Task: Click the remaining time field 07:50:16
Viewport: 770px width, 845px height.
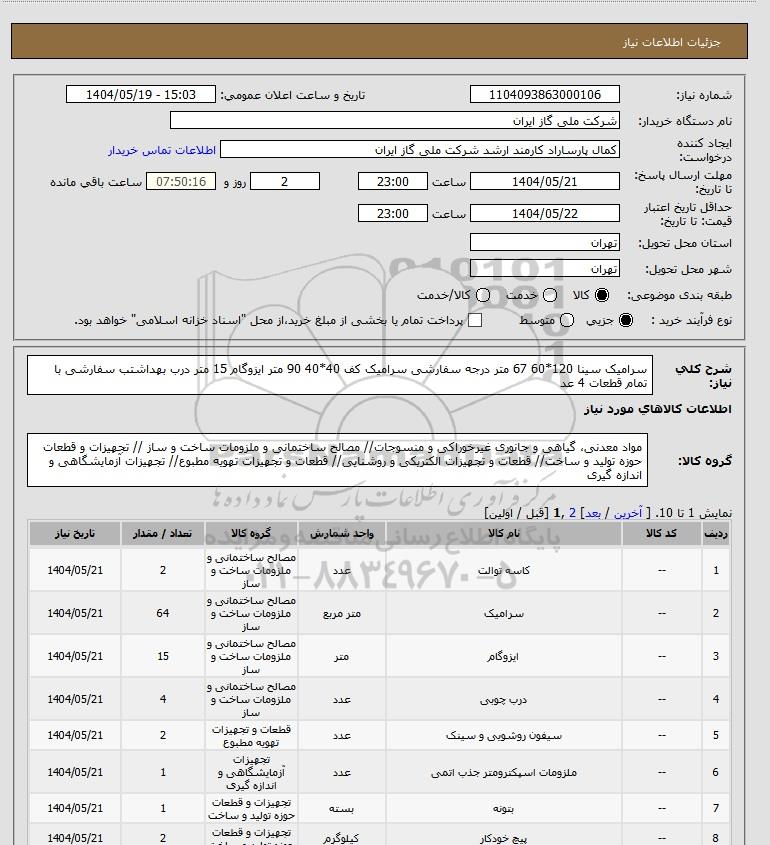Action: point(181,181)
